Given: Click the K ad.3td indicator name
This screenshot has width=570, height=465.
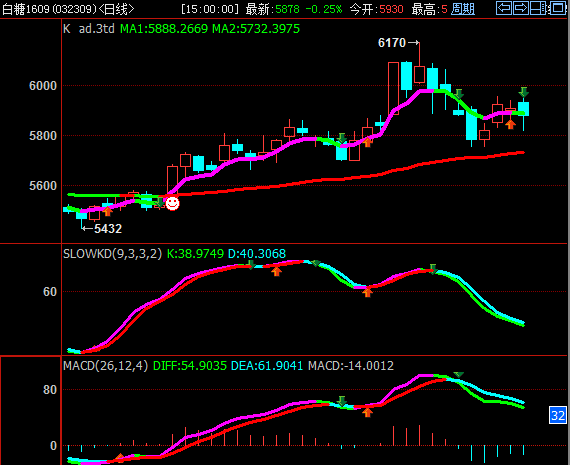Looking at the screenshot, I should [89, 29].
